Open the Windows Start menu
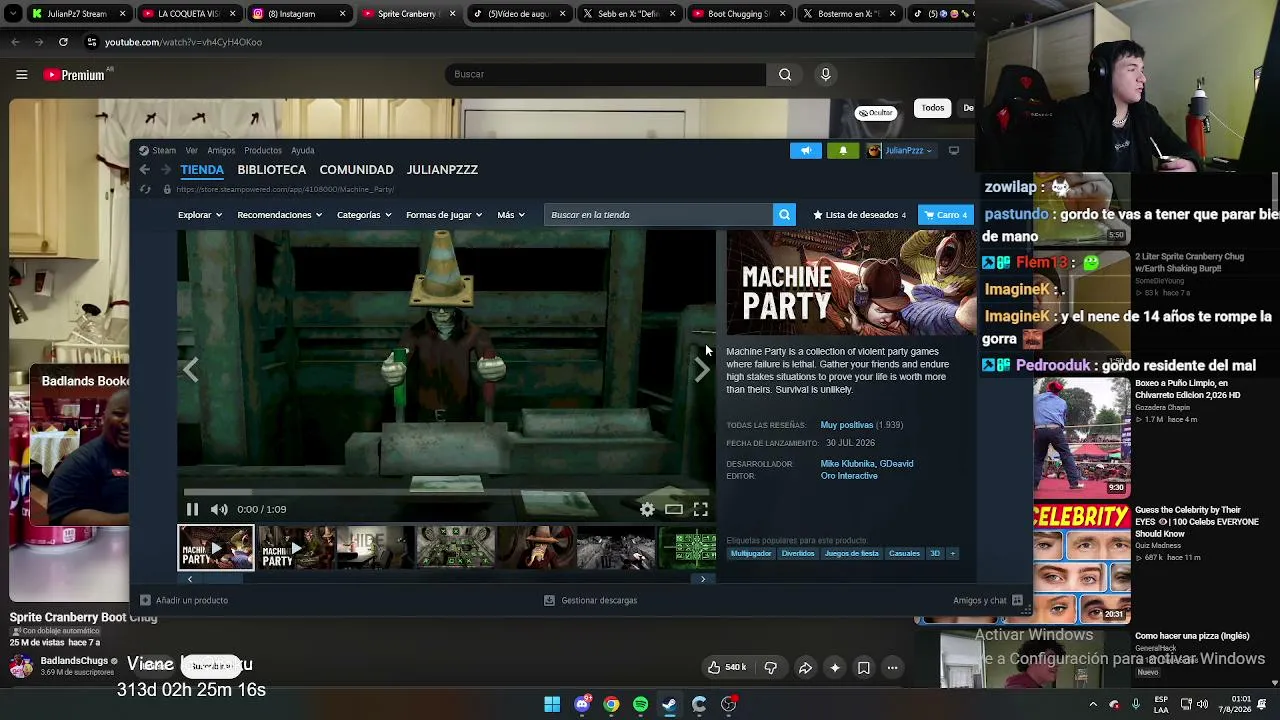1280x720 pixels. [x=552, y=704]
